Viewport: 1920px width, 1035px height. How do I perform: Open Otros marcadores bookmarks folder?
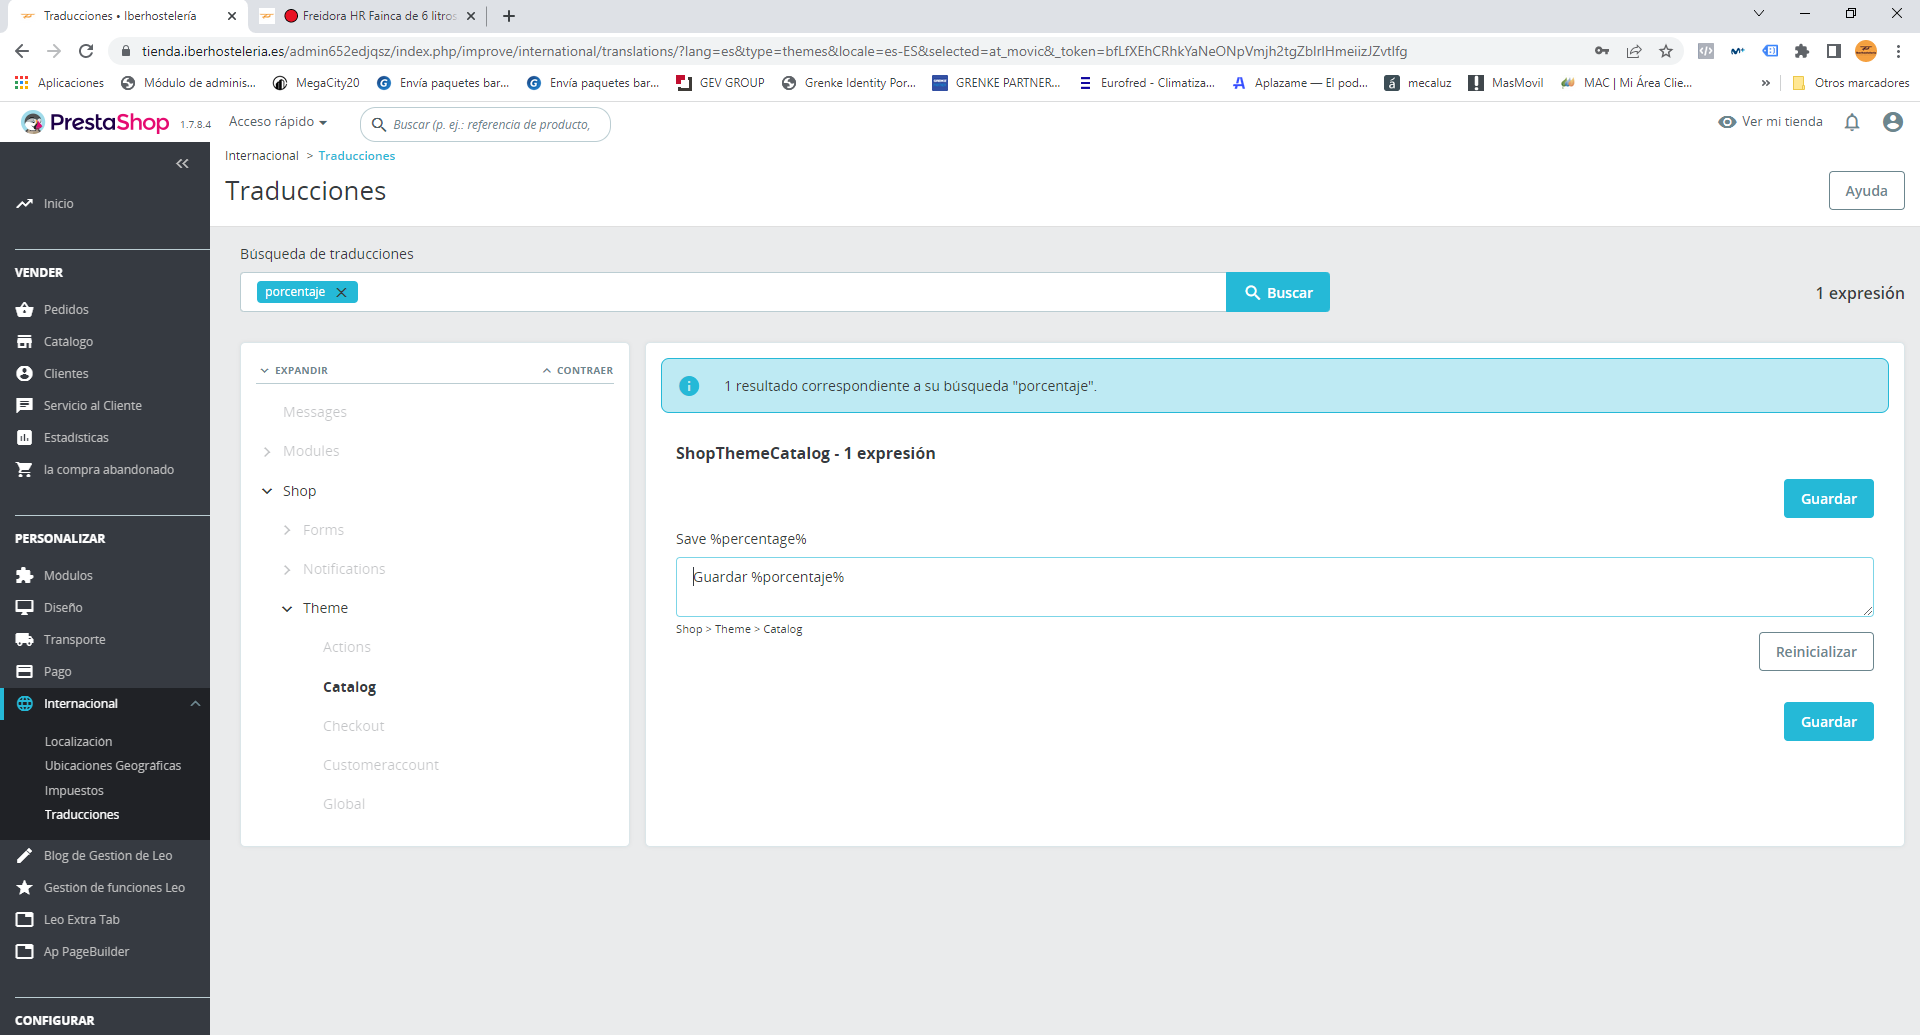click(1850, 83)
